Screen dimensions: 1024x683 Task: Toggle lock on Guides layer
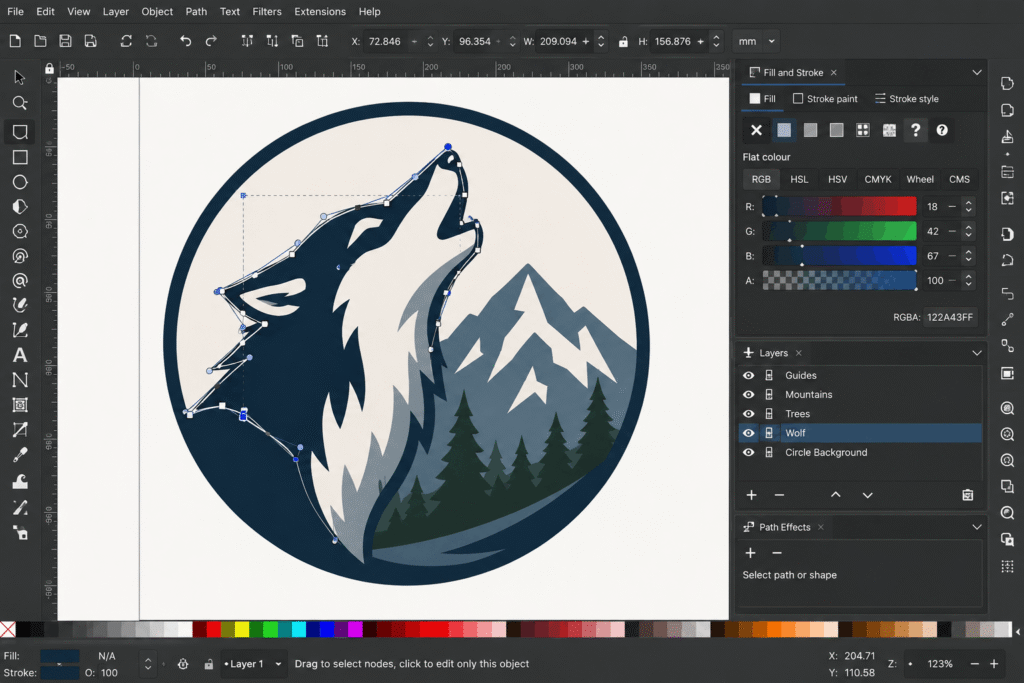(x=769, y=375)
